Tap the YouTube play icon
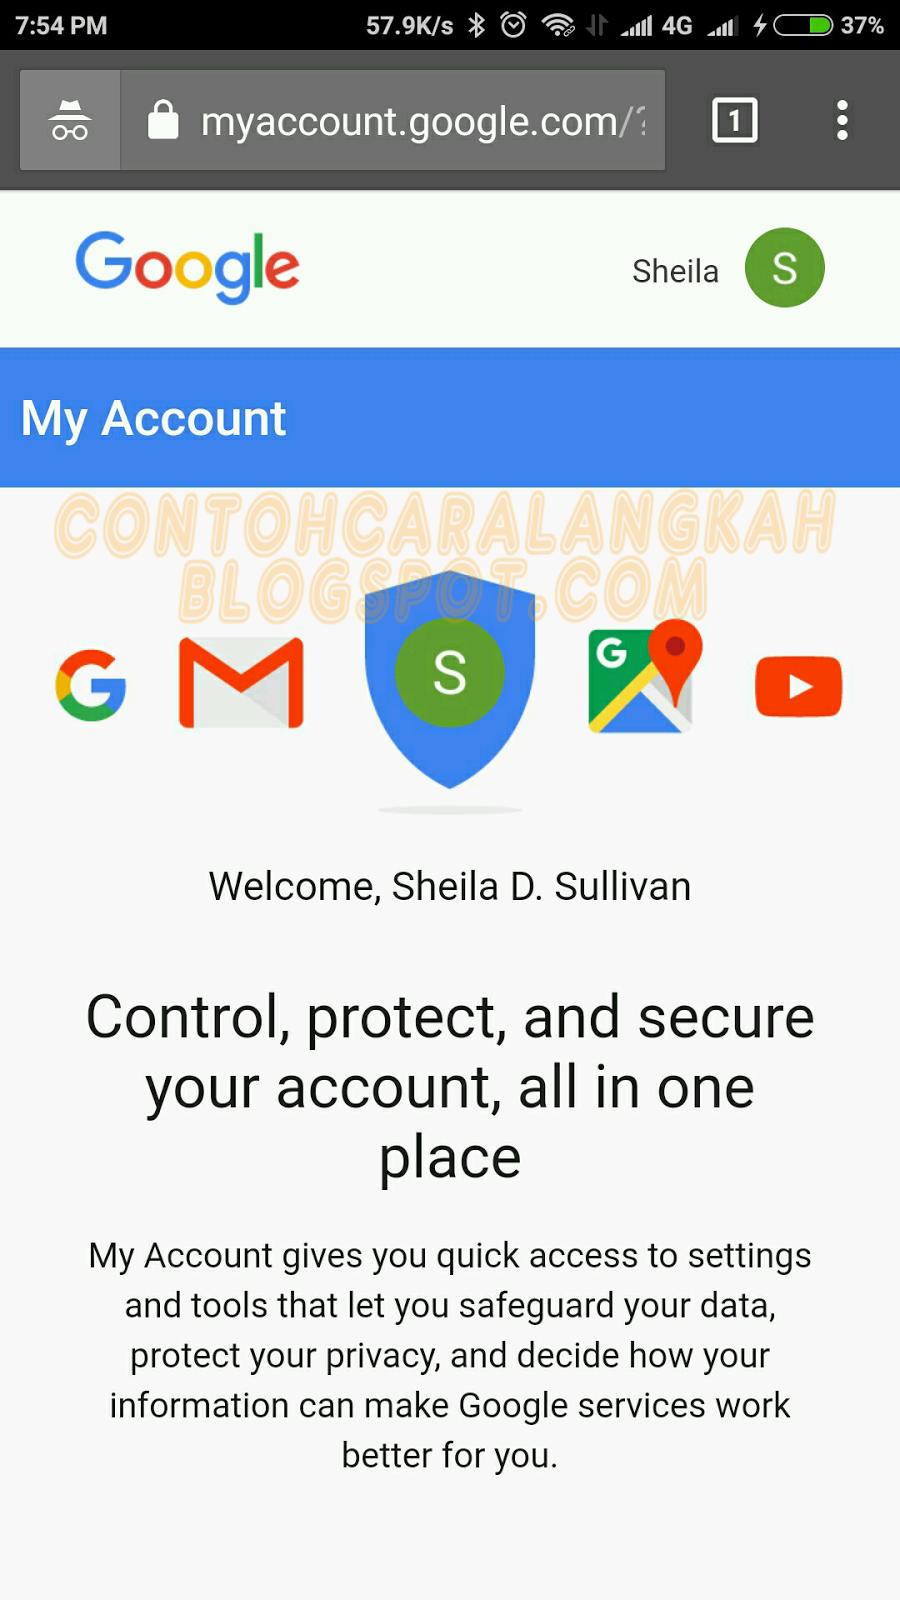Screen dimensions: 900x1600 coord(798,687)
